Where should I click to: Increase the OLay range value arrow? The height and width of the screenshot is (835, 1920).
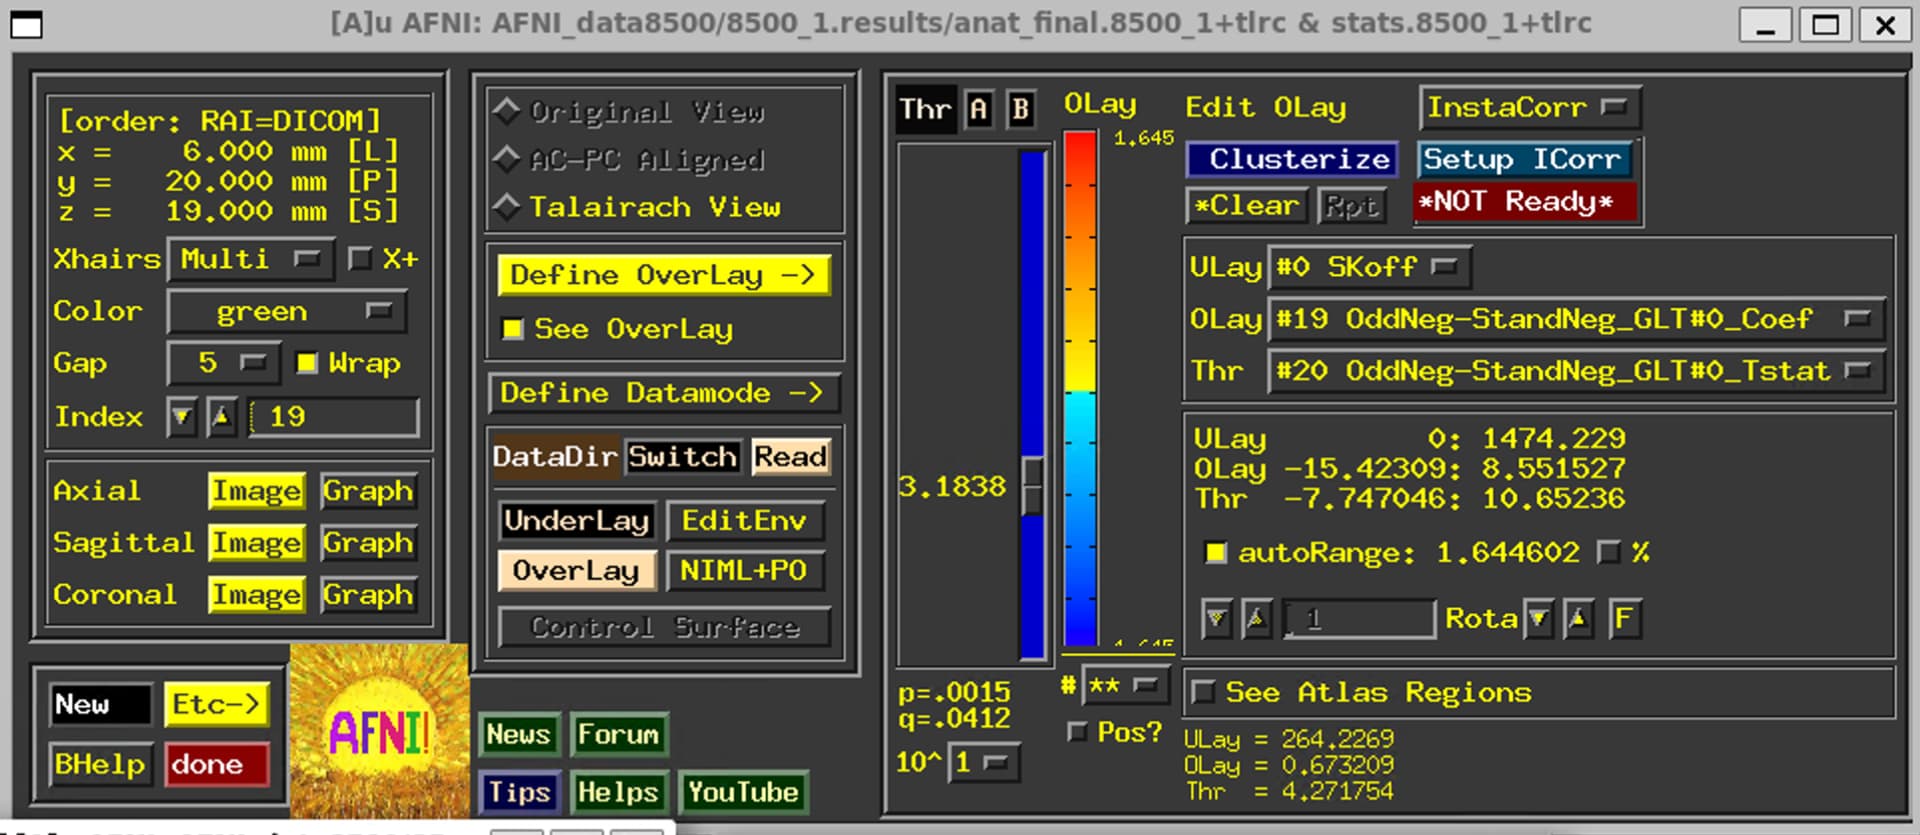point(1256,619)
